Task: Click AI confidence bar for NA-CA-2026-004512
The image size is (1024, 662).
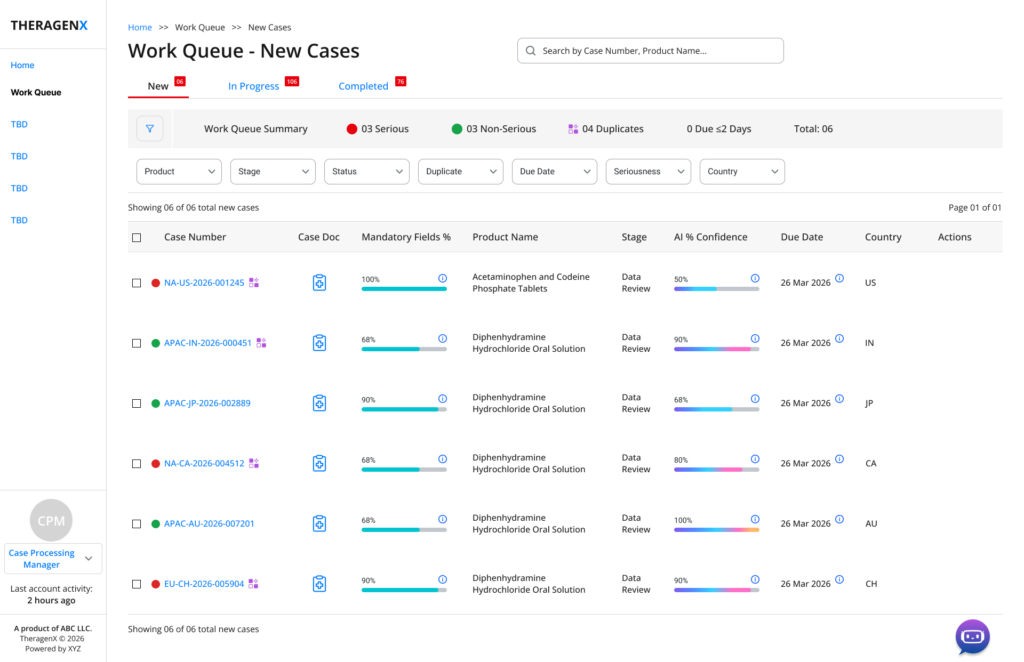Action: 716,469
